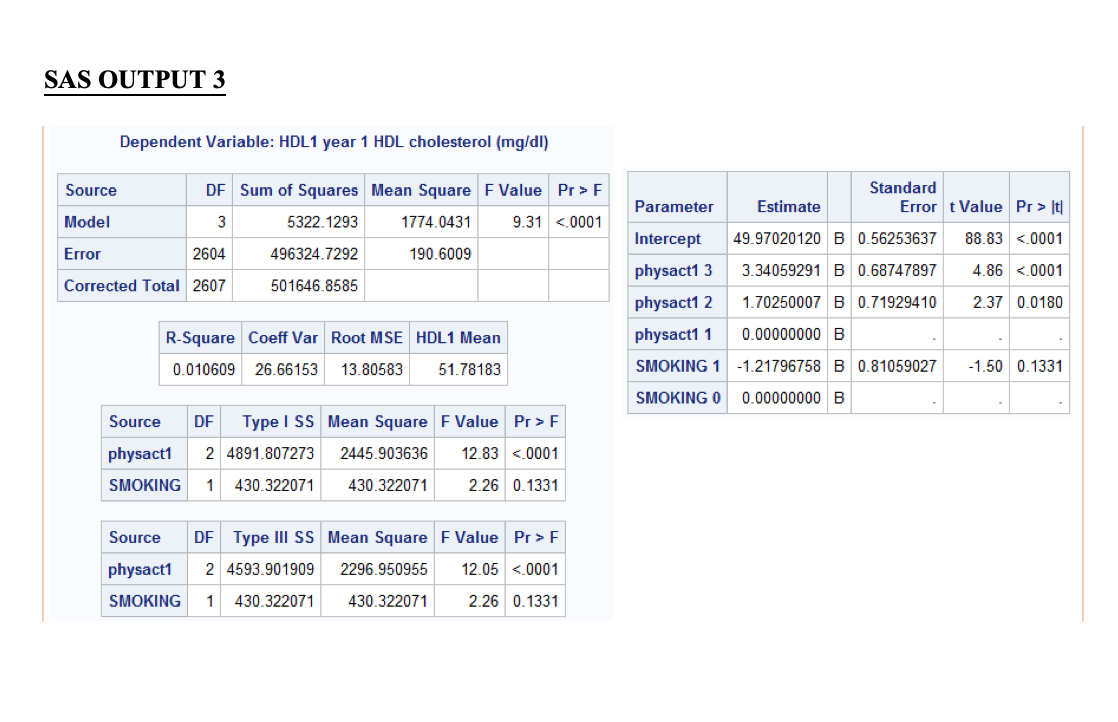Select Type III F value 12.05
This screenshot has height=722, width=1118.
(480, 569)
